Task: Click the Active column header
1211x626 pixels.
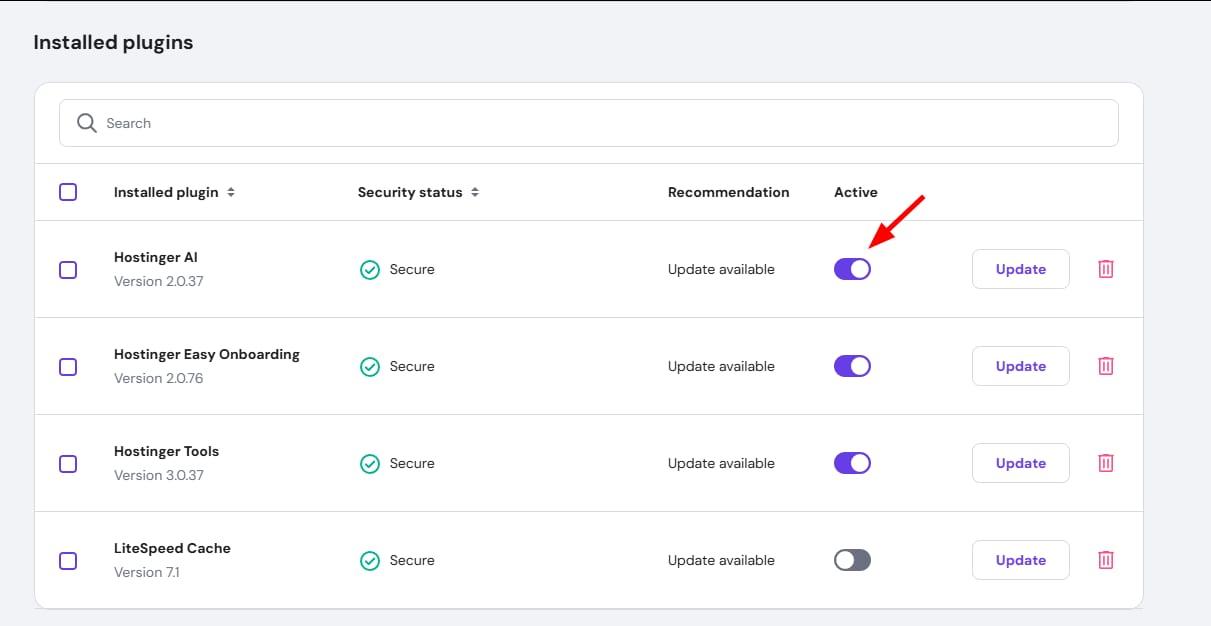Action: [x=855, y=192]
